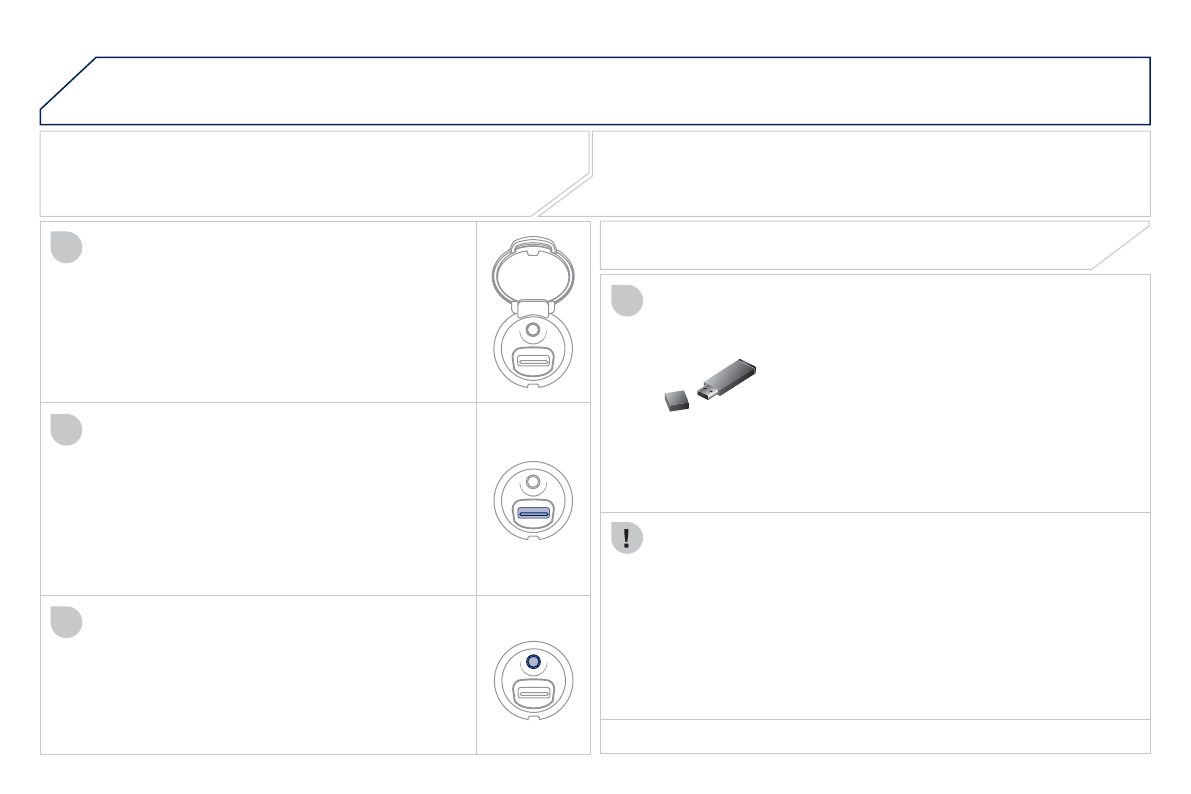Click the USB slot under the open cover
Image resolution: width=1191 pixels, height=794 pixels.
[532, 361]
